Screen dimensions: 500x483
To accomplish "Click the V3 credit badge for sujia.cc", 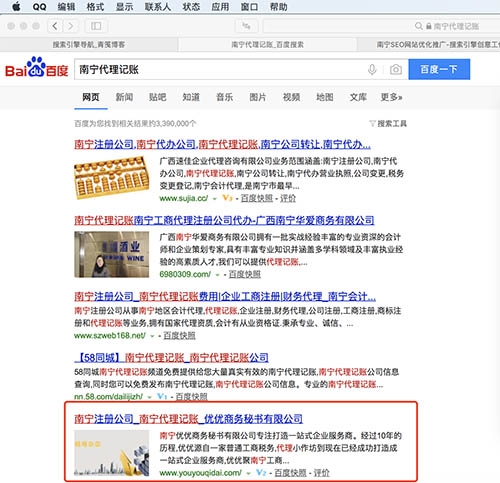I will [227, 198].
